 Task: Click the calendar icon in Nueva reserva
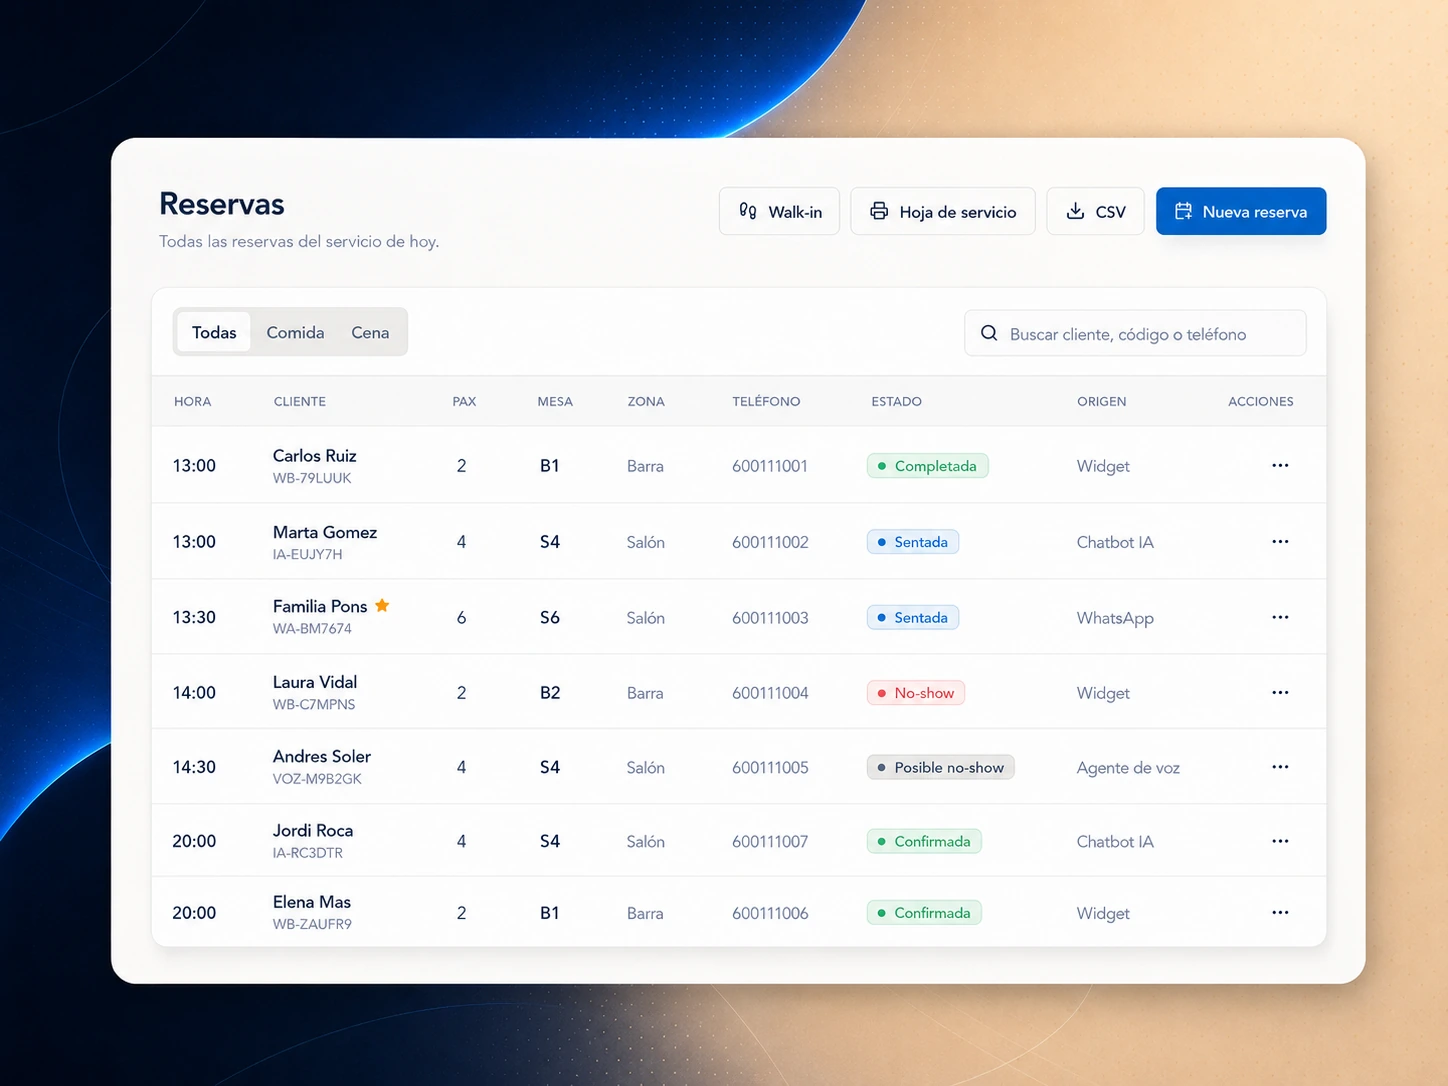(1183, 211)
